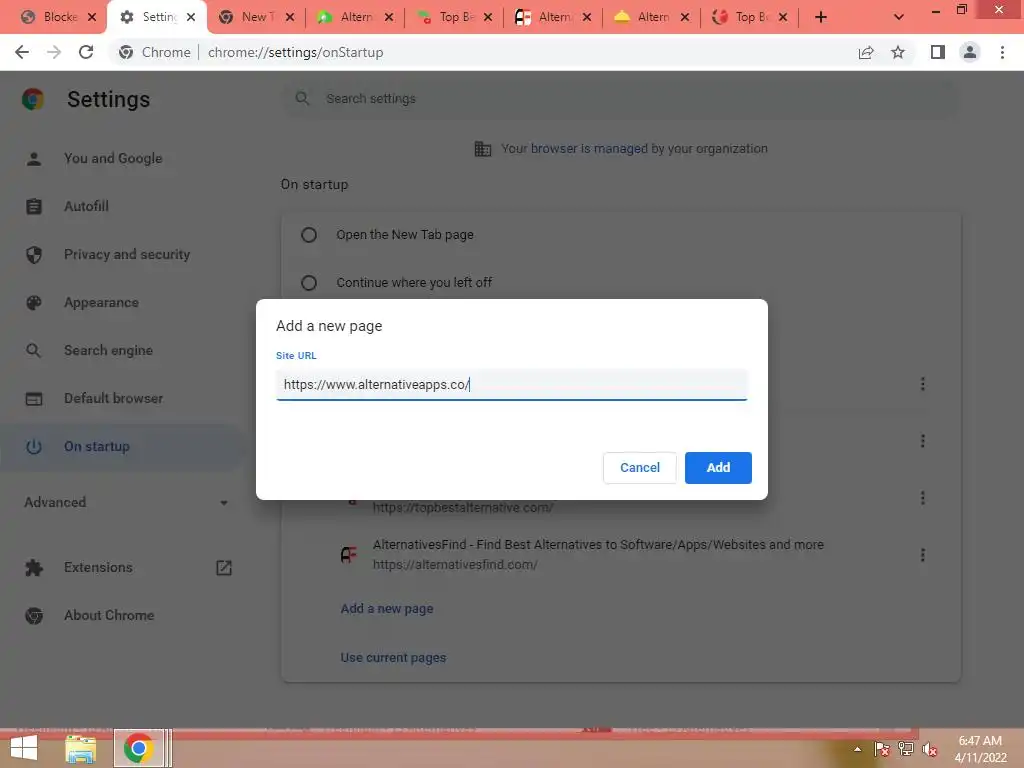Reload the current page
The image size is (1024, 768).
pos(86,52)
